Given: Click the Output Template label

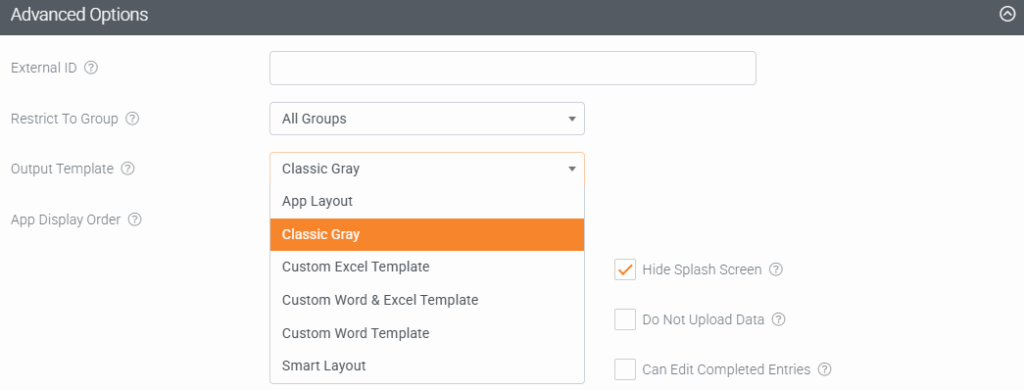Looking at the screenshot, I should 62,169.
